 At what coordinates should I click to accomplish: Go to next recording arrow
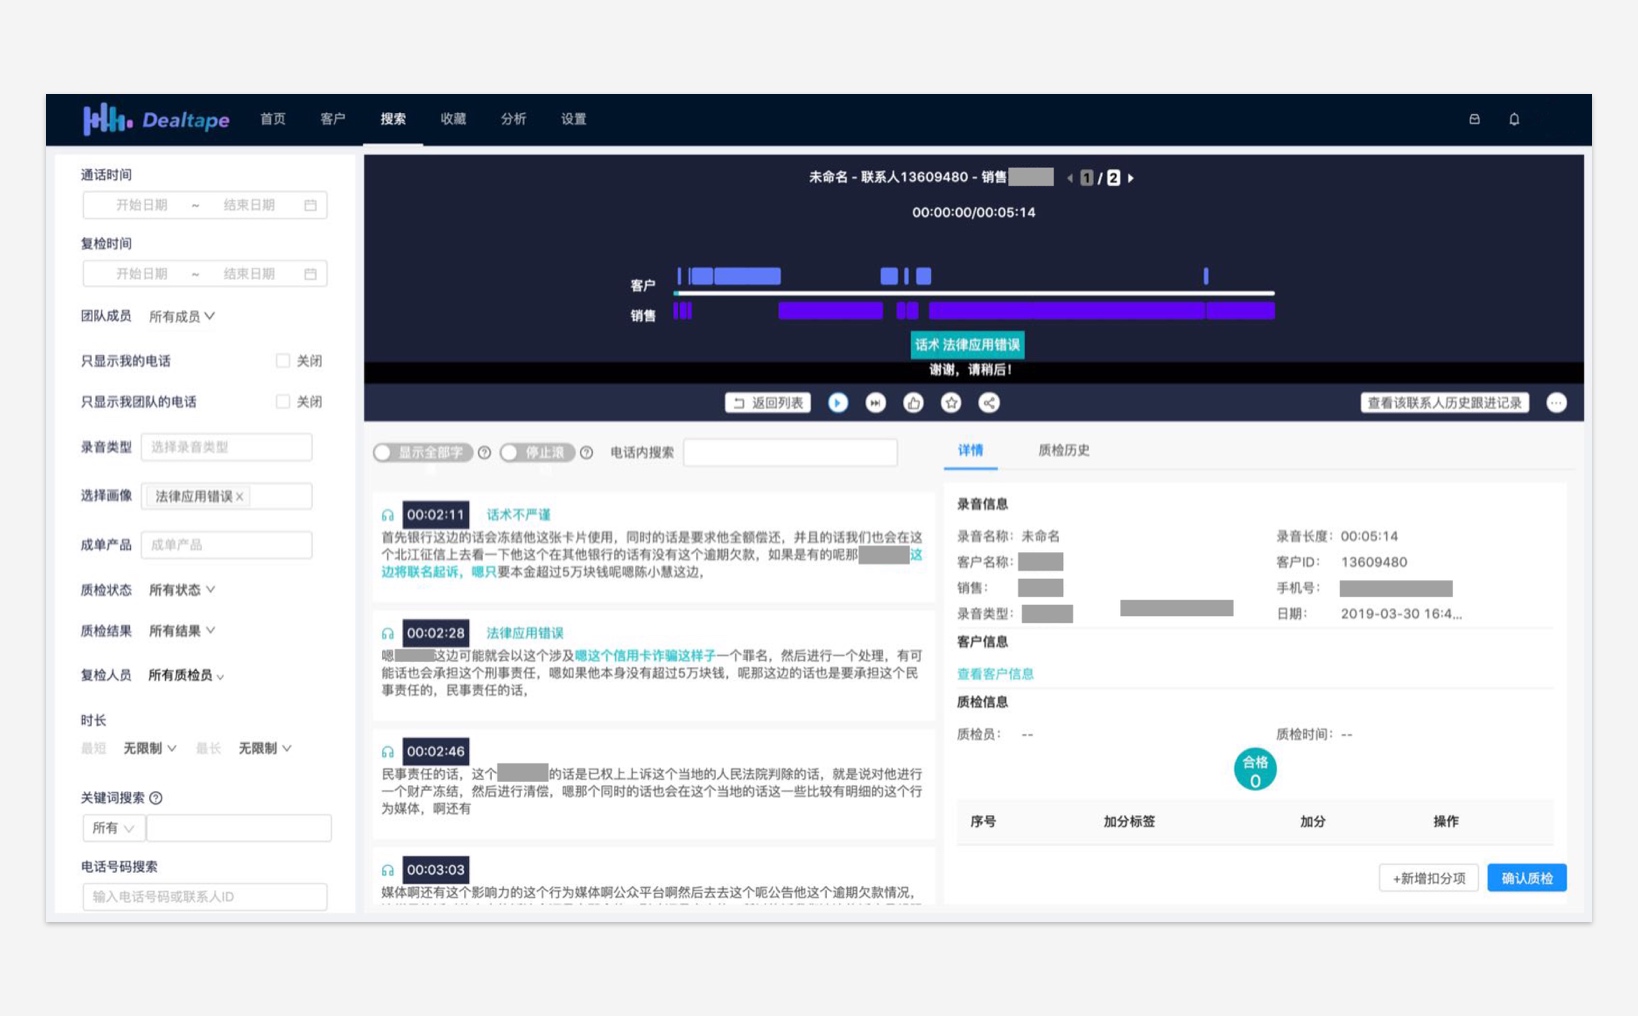(1131, 178)
